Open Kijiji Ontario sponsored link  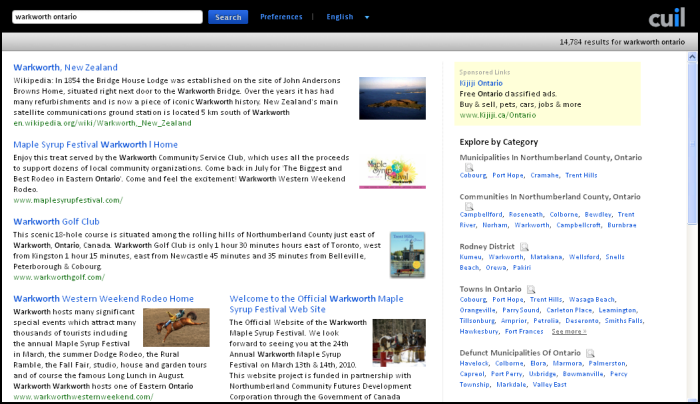(x=481, y=83)
